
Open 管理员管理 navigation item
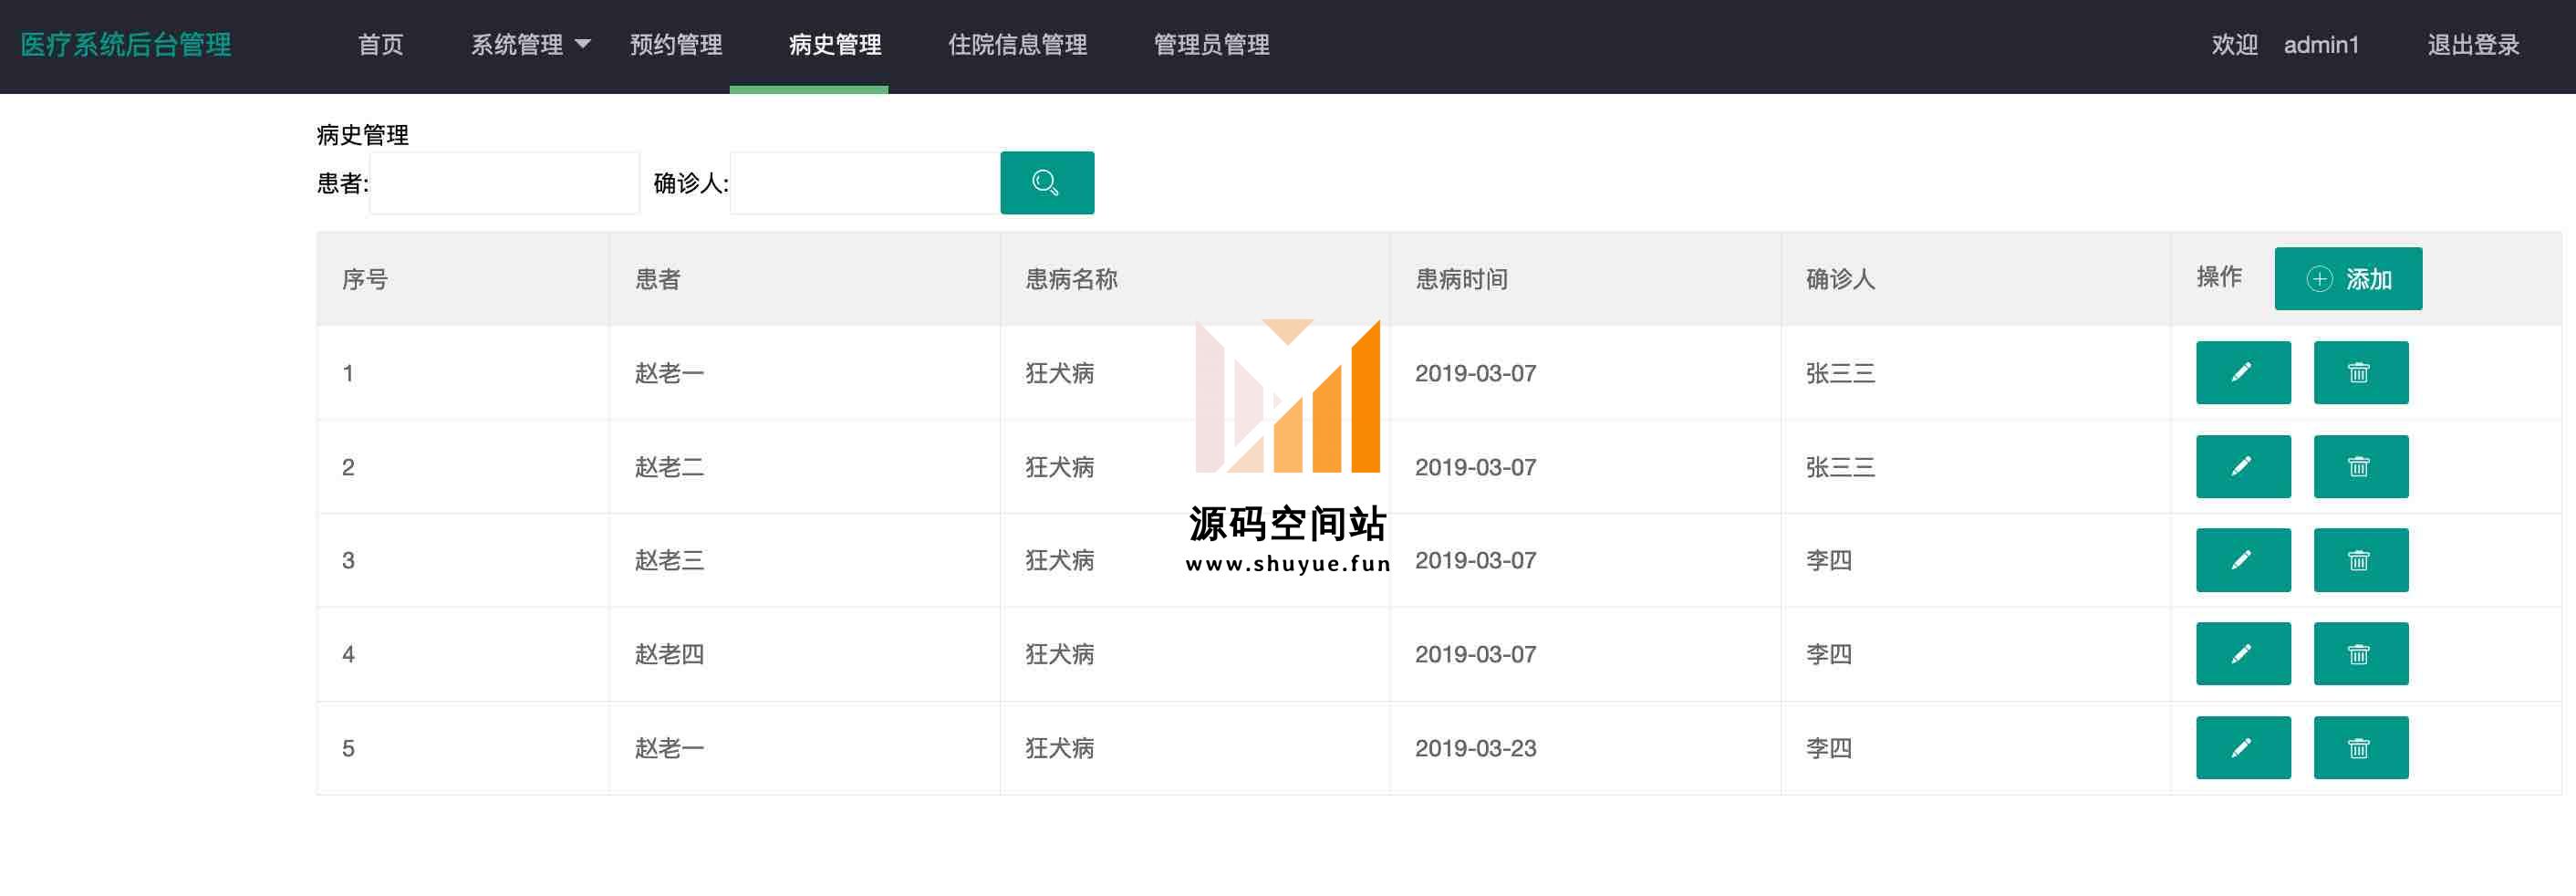1211,45
